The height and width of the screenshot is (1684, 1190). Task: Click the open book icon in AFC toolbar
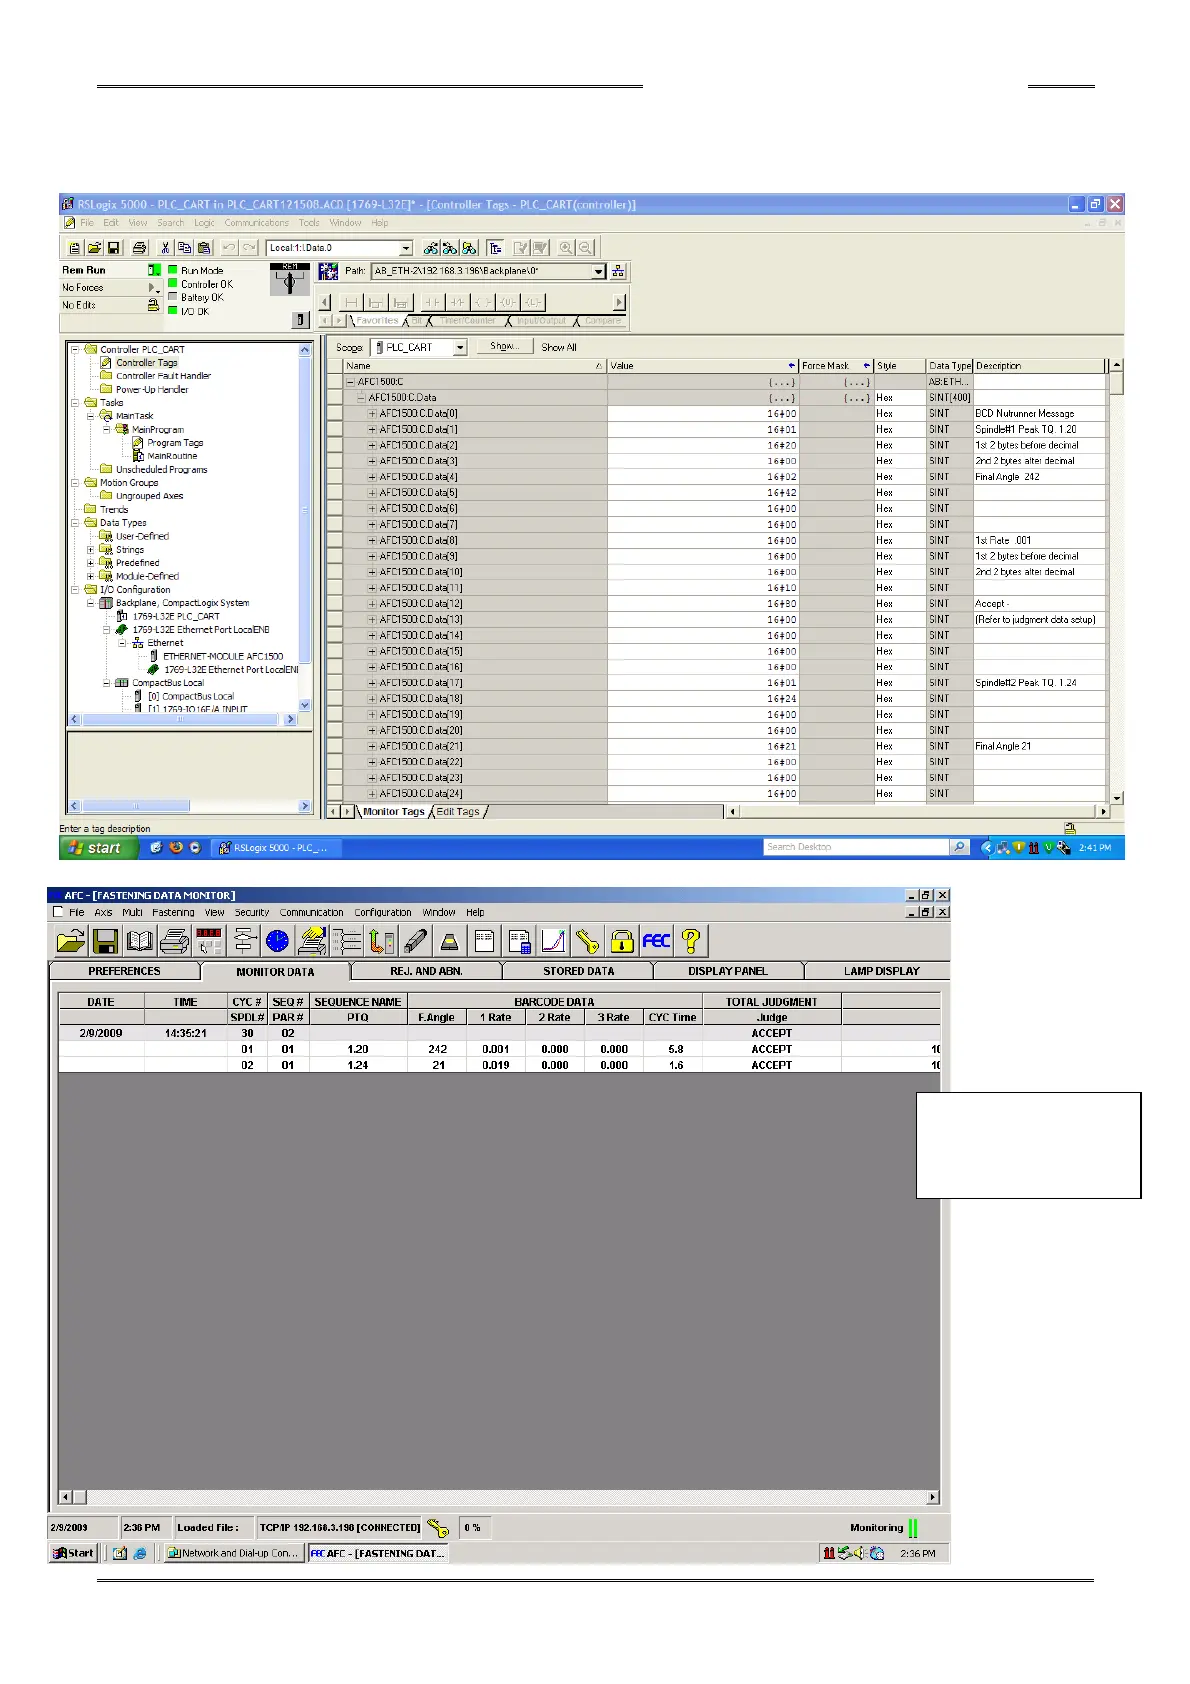coord(140,940)
